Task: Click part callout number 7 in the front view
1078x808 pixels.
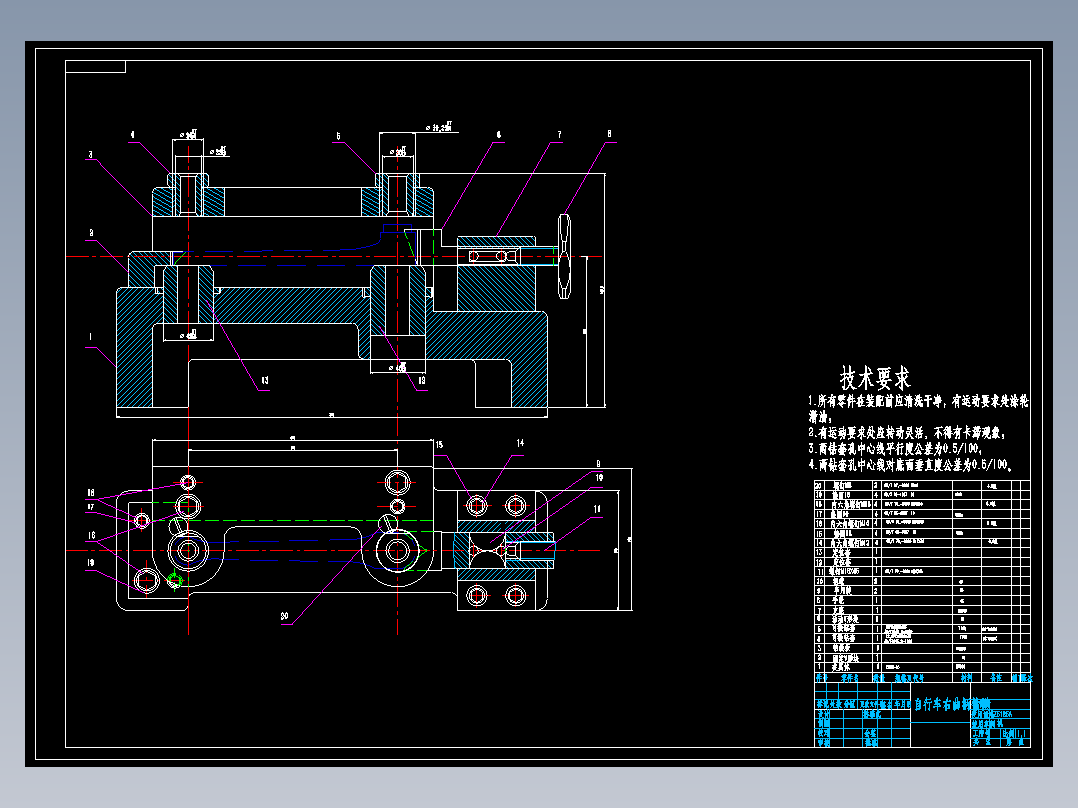Action: pos(559,135)
